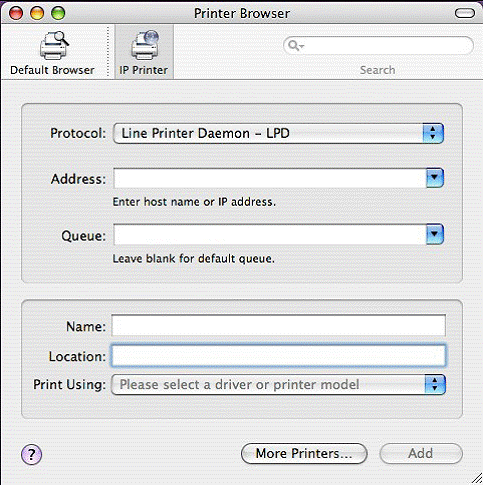The image size is (483, 485).
Task: Zoom window with the green button
Action: 58,13
